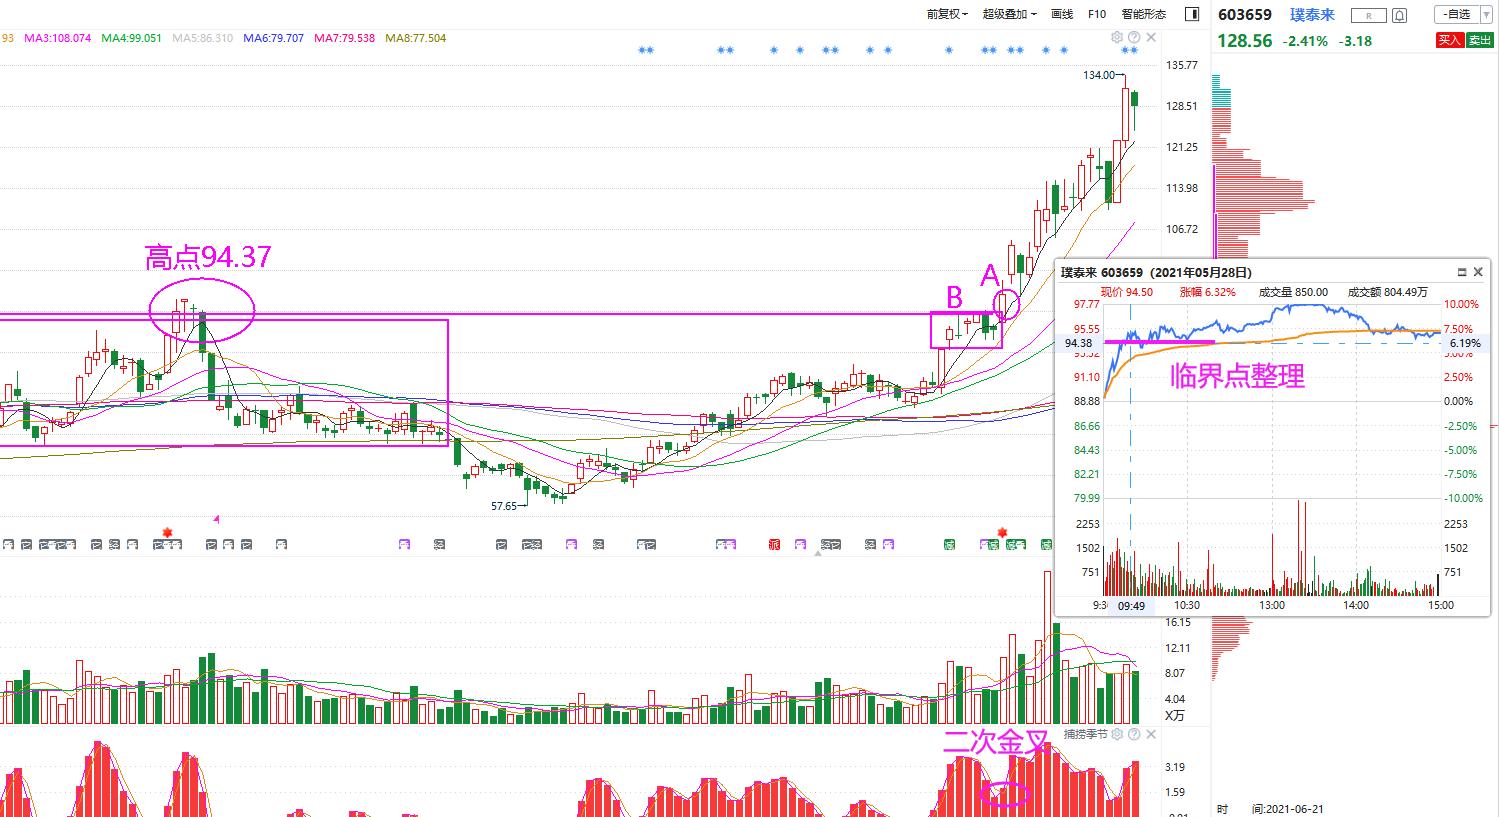Click the date 2021-06-21 at the bottom
Viewport: 1499px width, 817px height.
(x=1296, y=808)
